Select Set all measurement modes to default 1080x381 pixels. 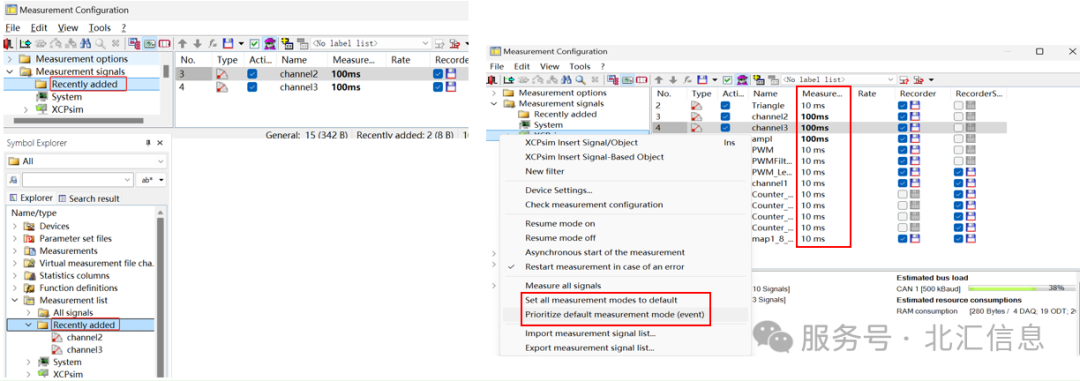click(x=601, y=300)
